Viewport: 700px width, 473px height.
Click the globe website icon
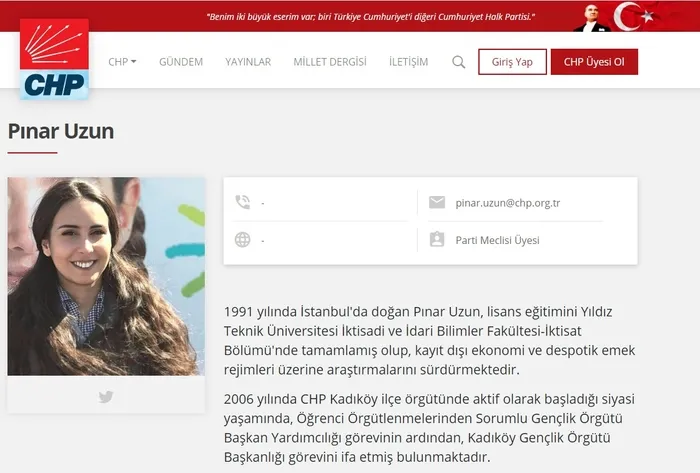(242, 240)
